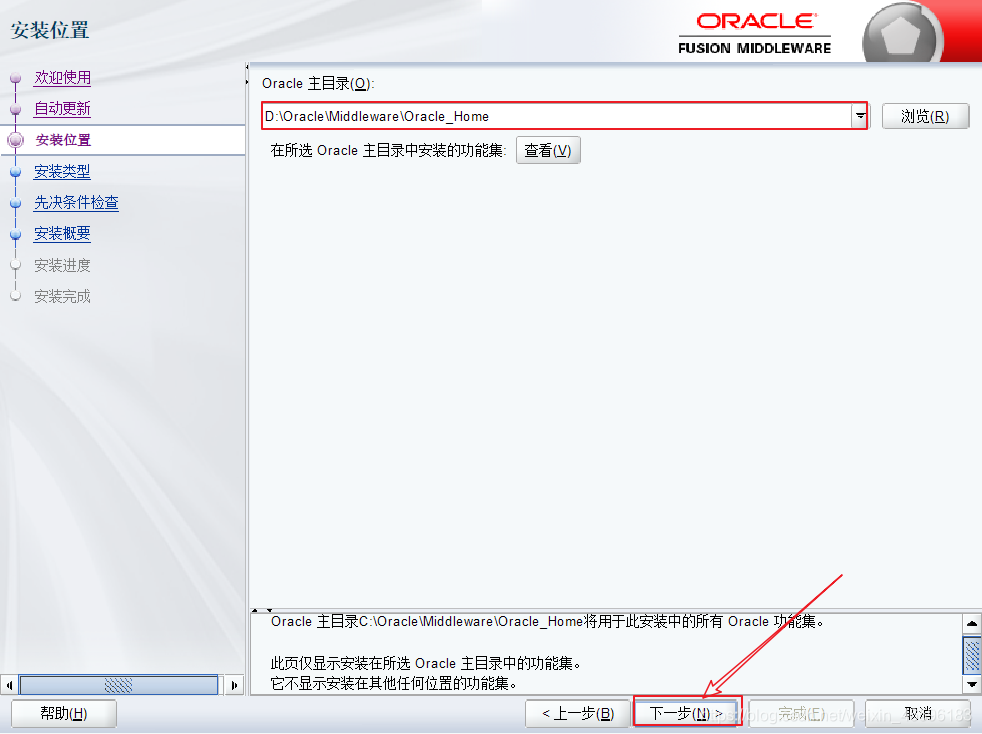Cancel the install with 取消
Screen dimensions: 982x734
tap(918, 713)
